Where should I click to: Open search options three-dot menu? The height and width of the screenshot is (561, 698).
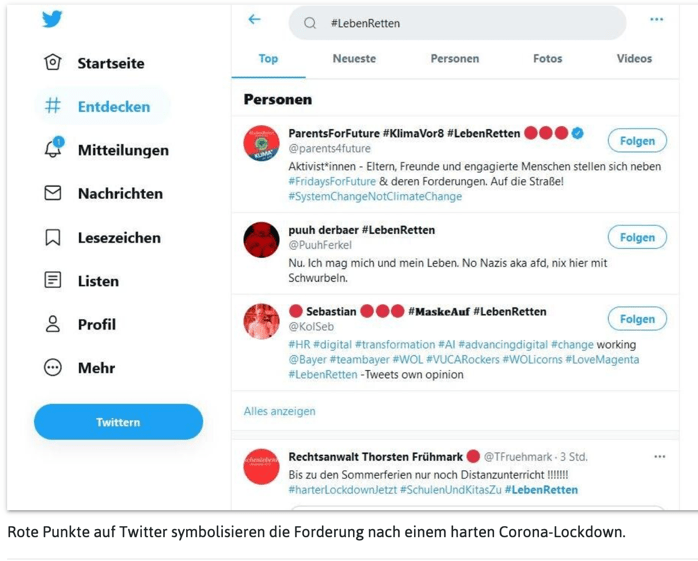[x=656, y=20]
